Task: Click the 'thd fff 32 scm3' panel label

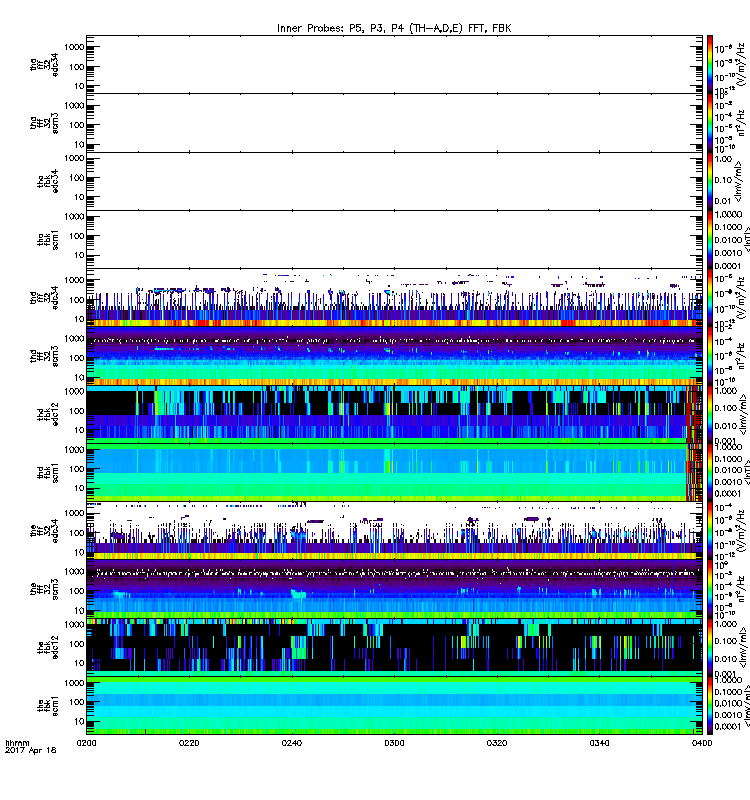Action: [44, 356]
